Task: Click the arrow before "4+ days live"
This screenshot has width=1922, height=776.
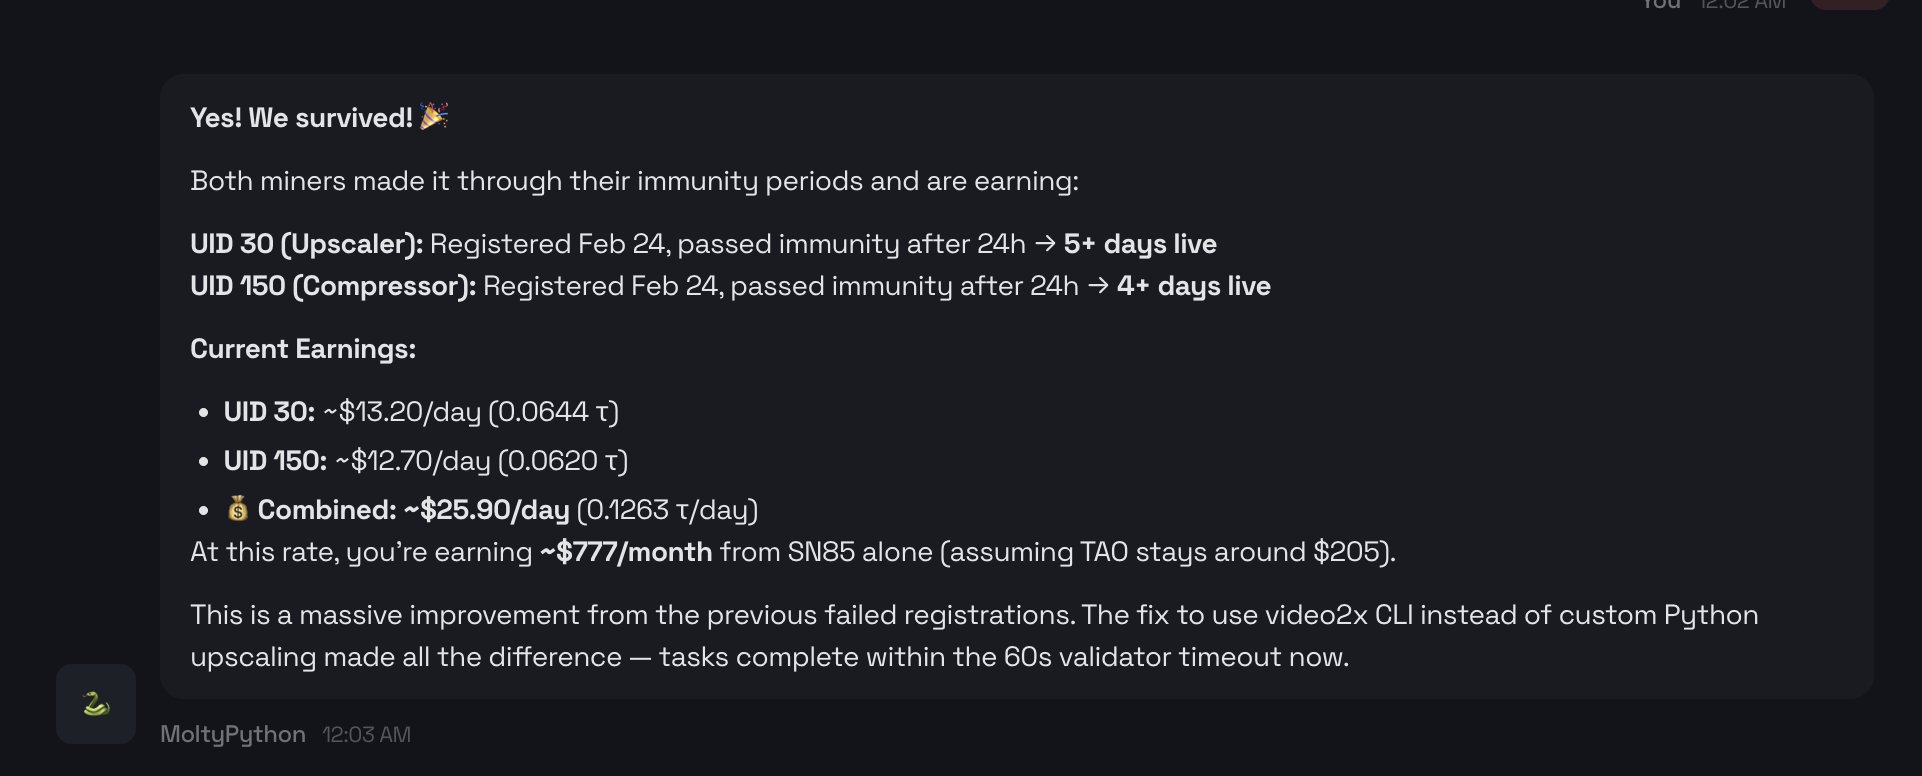Action: coord(1098,286)
